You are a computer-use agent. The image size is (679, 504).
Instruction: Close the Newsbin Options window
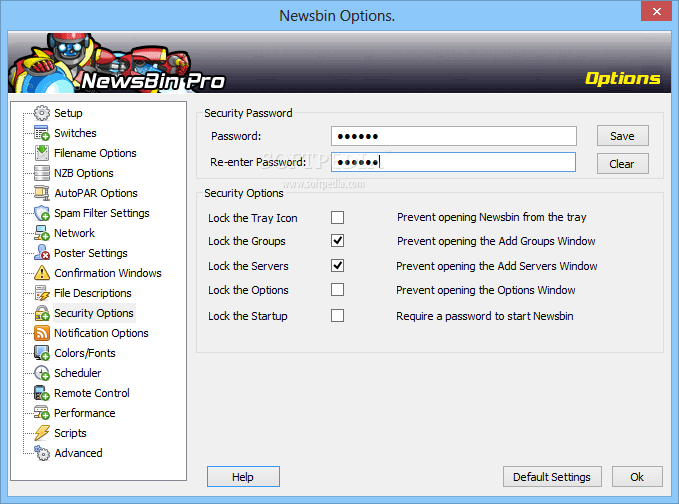(656, 11)
